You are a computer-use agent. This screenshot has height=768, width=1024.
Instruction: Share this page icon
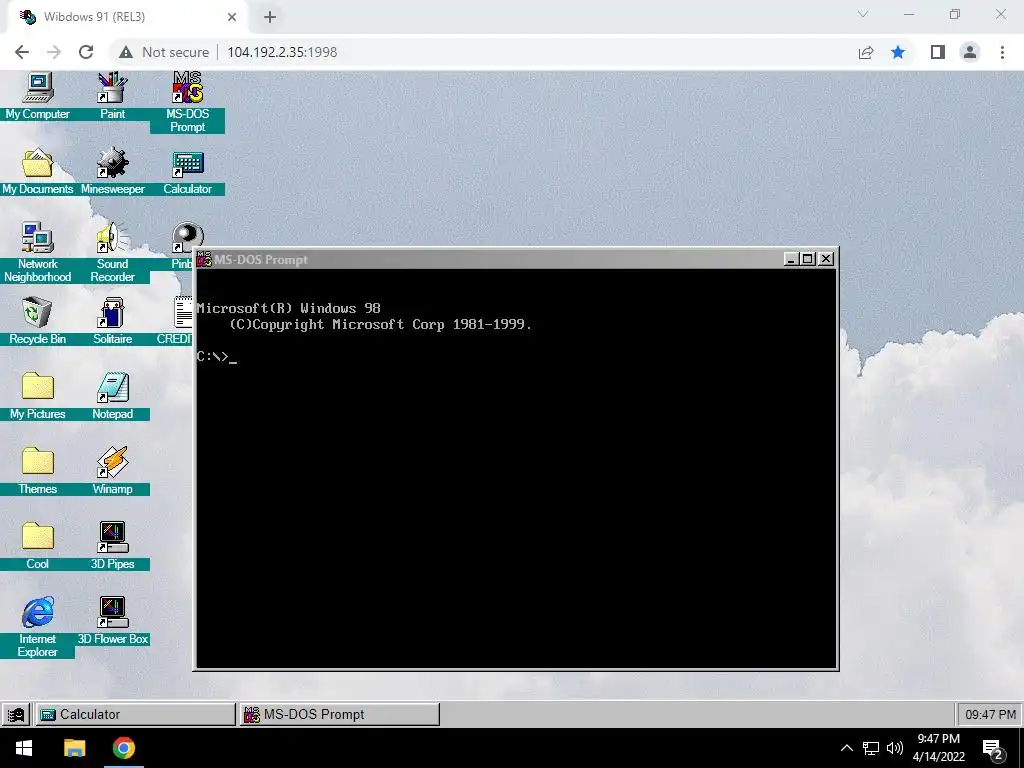[x=866, y=52]
